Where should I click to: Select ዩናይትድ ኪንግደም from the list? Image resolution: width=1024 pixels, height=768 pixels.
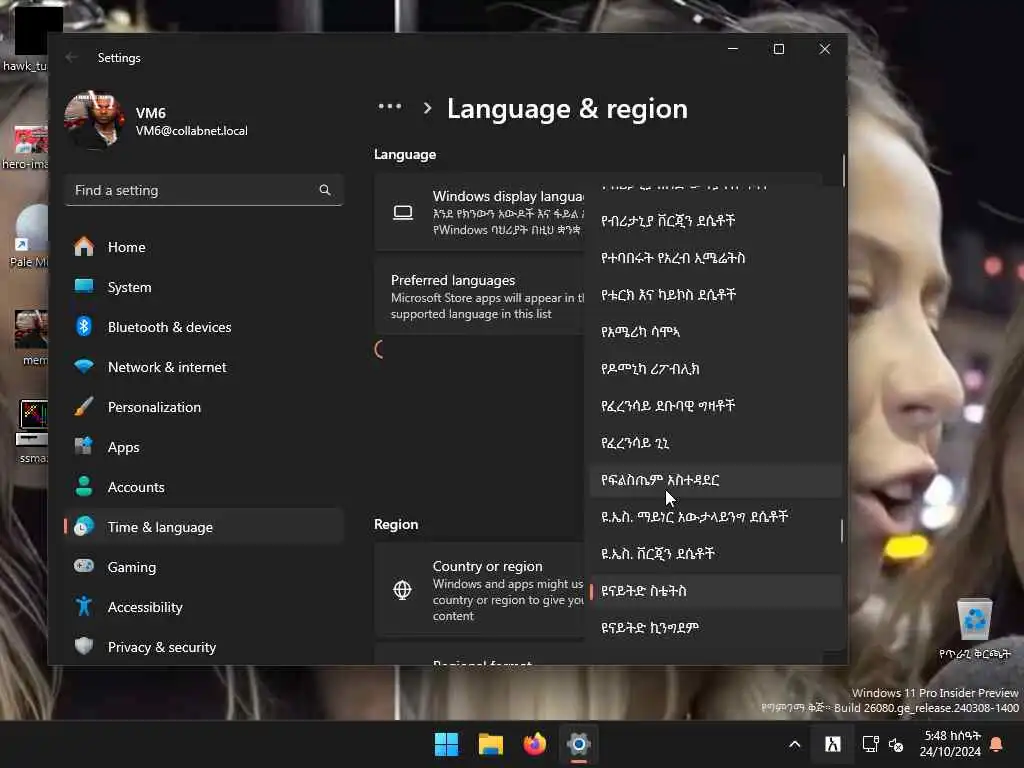[x=715, y=628]
